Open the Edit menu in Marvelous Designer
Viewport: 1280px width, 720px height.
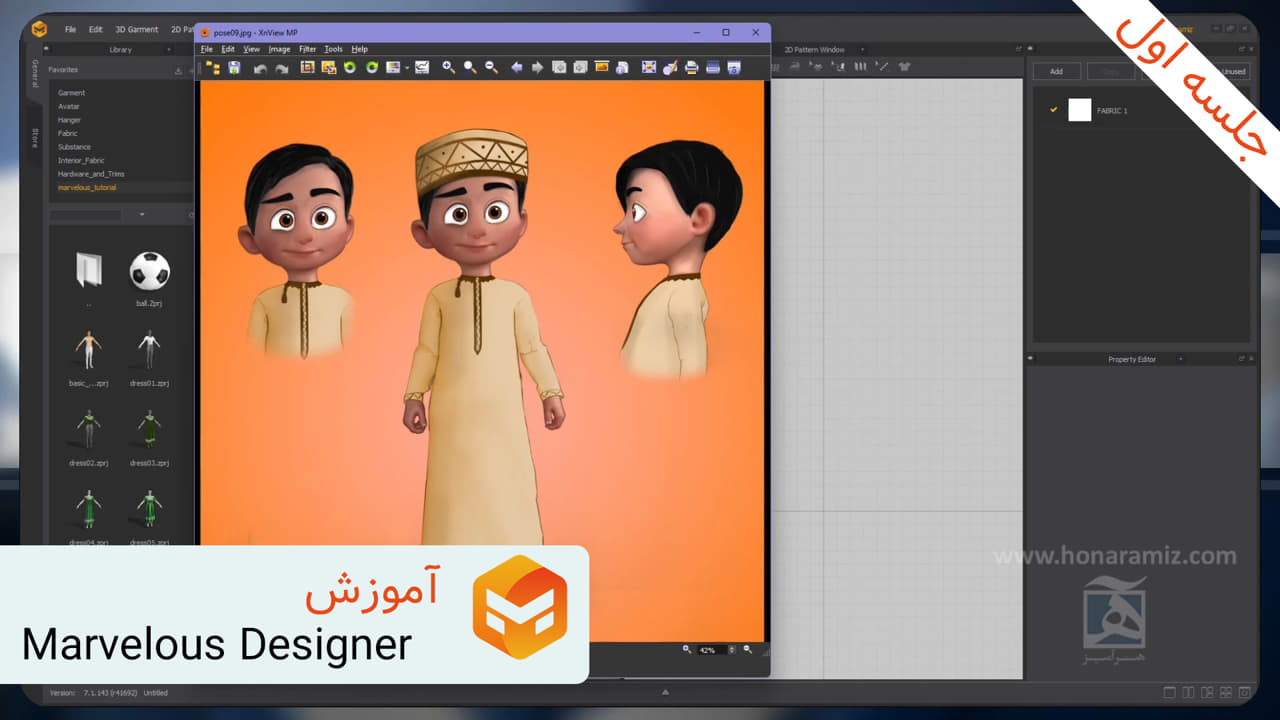coord(96,29)
